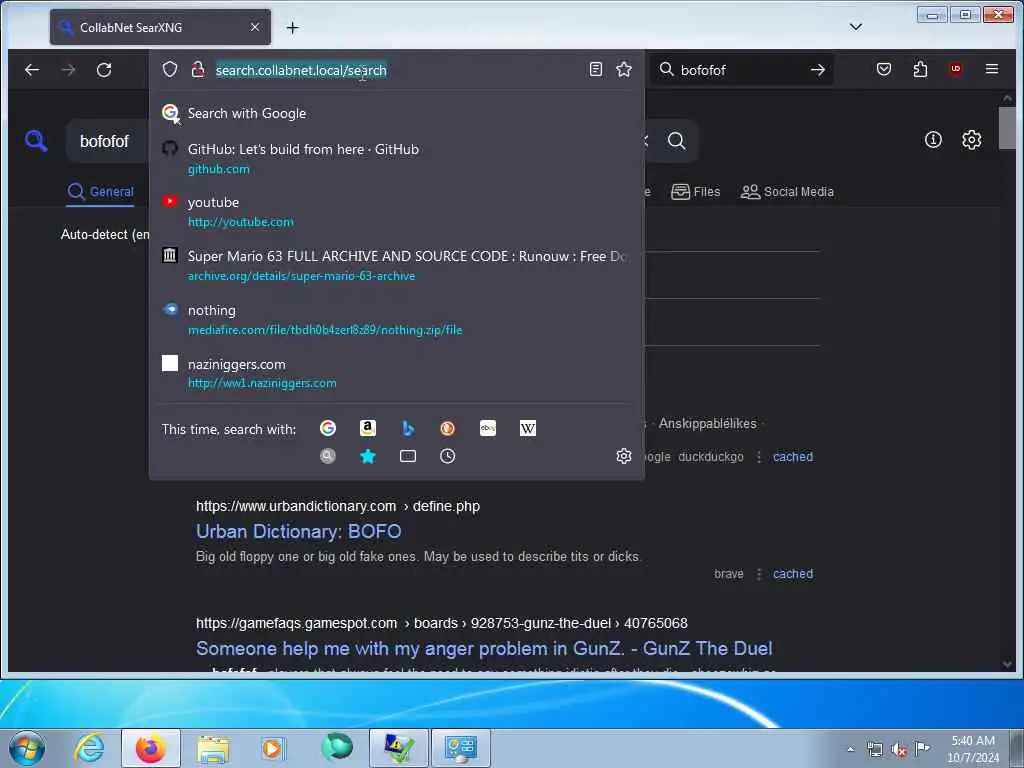Open the Auto-detect language dropdown
Screen dimensions: 1024x768
(x=104, y=234)
